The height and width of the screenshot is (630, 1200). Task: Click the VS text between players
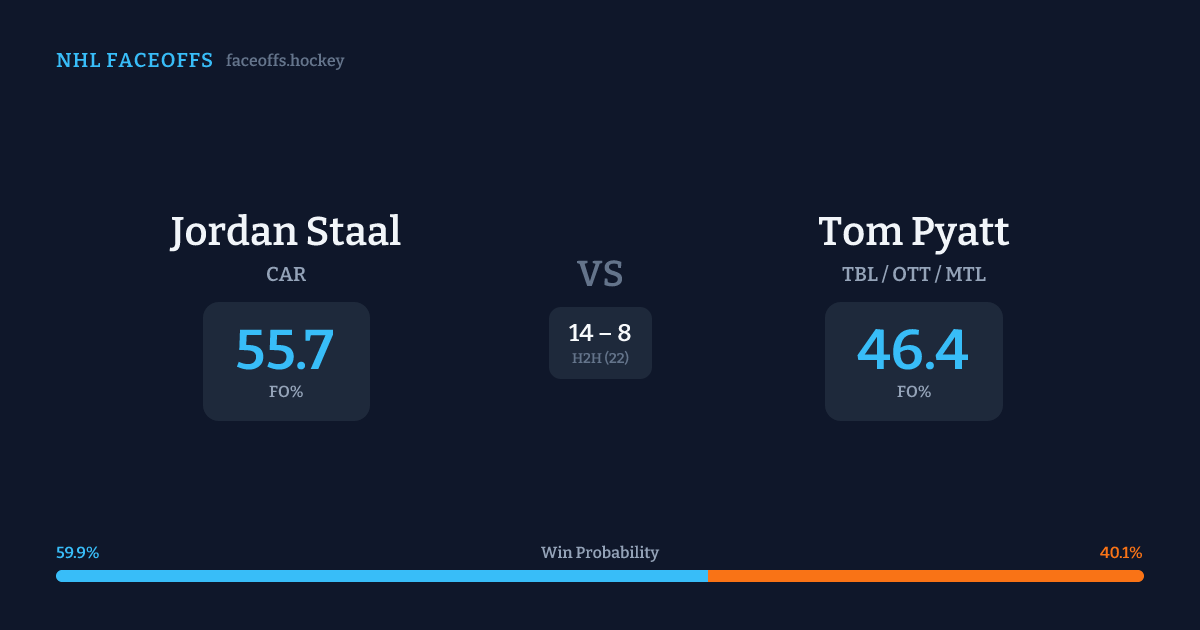point(600,274)
